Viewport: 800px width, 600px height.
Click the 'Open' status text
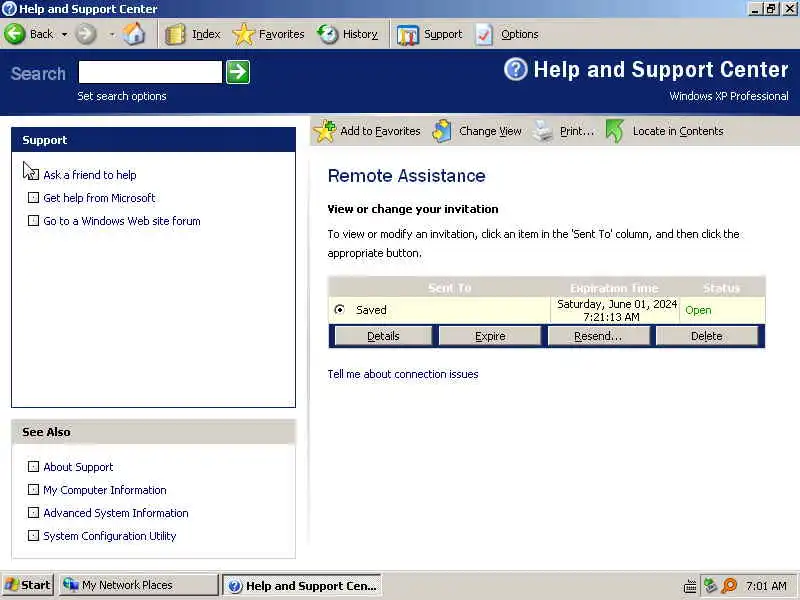point(698,310)
